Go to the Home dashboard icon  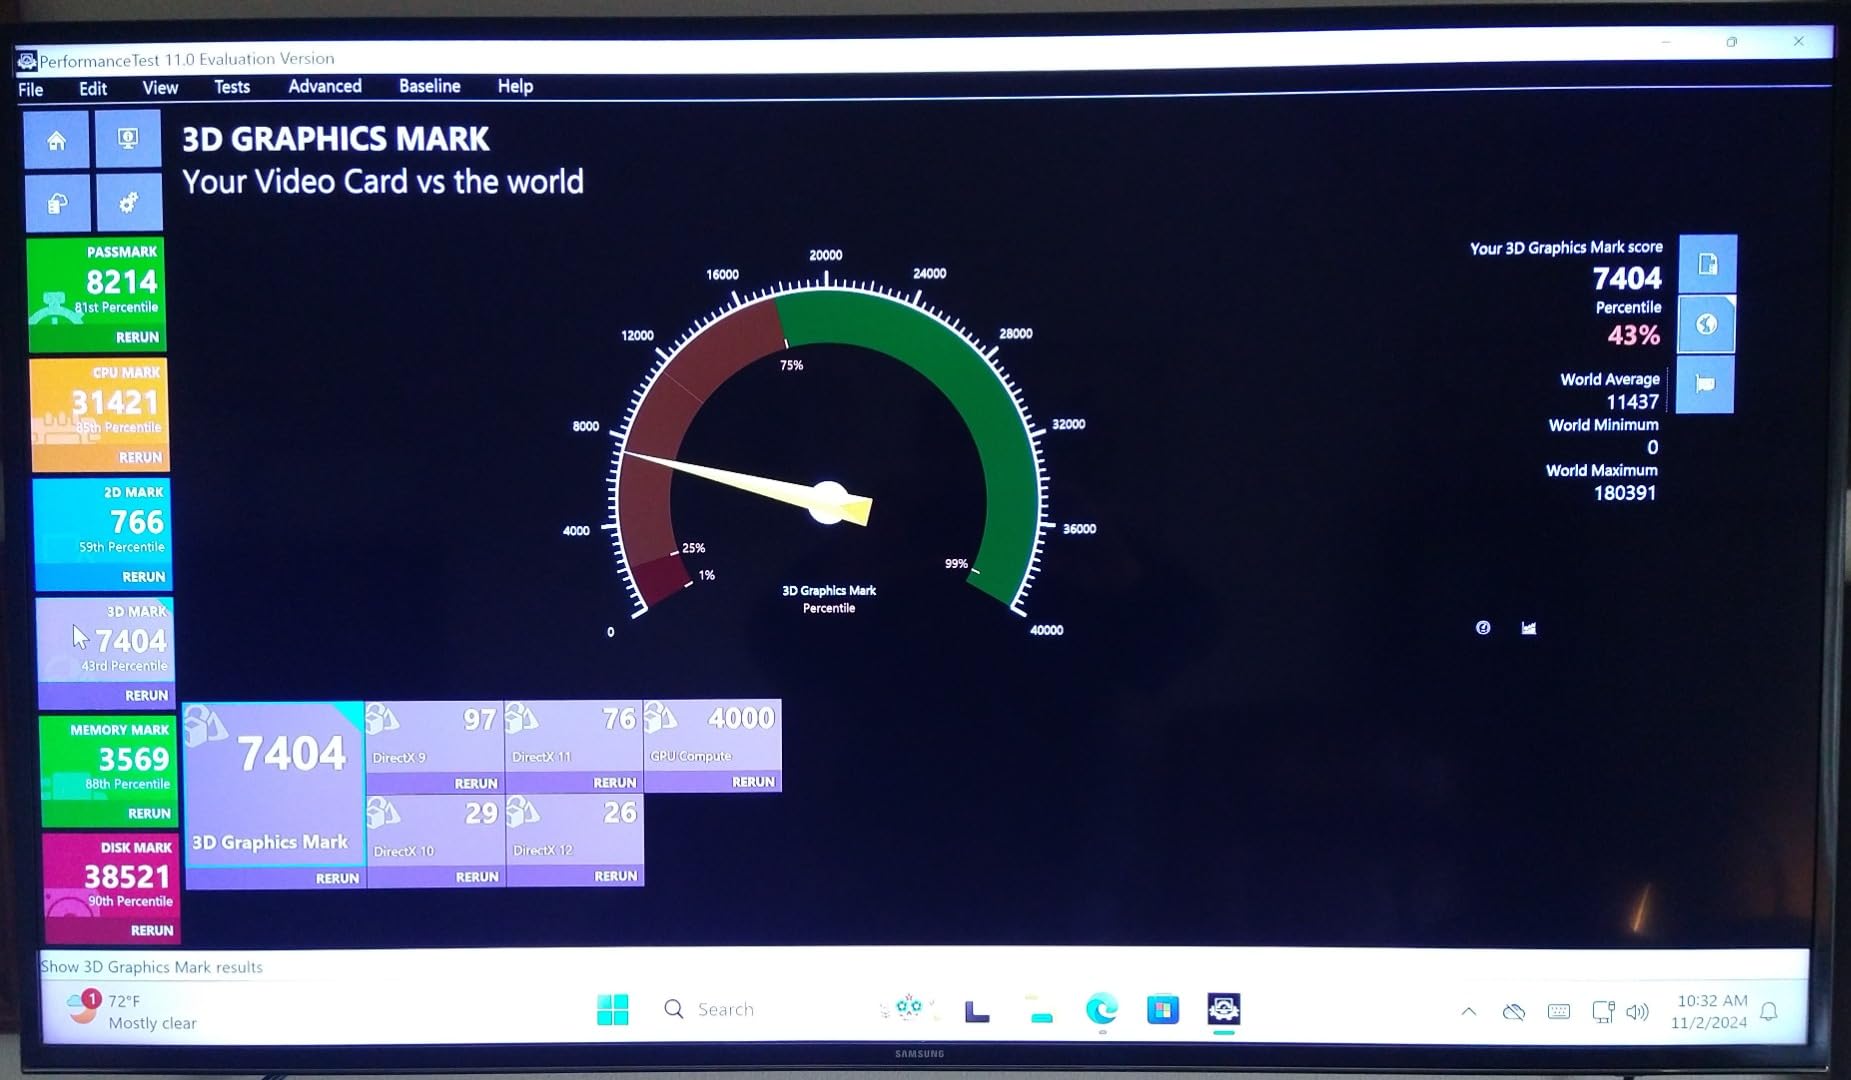(x=56, y=141)
